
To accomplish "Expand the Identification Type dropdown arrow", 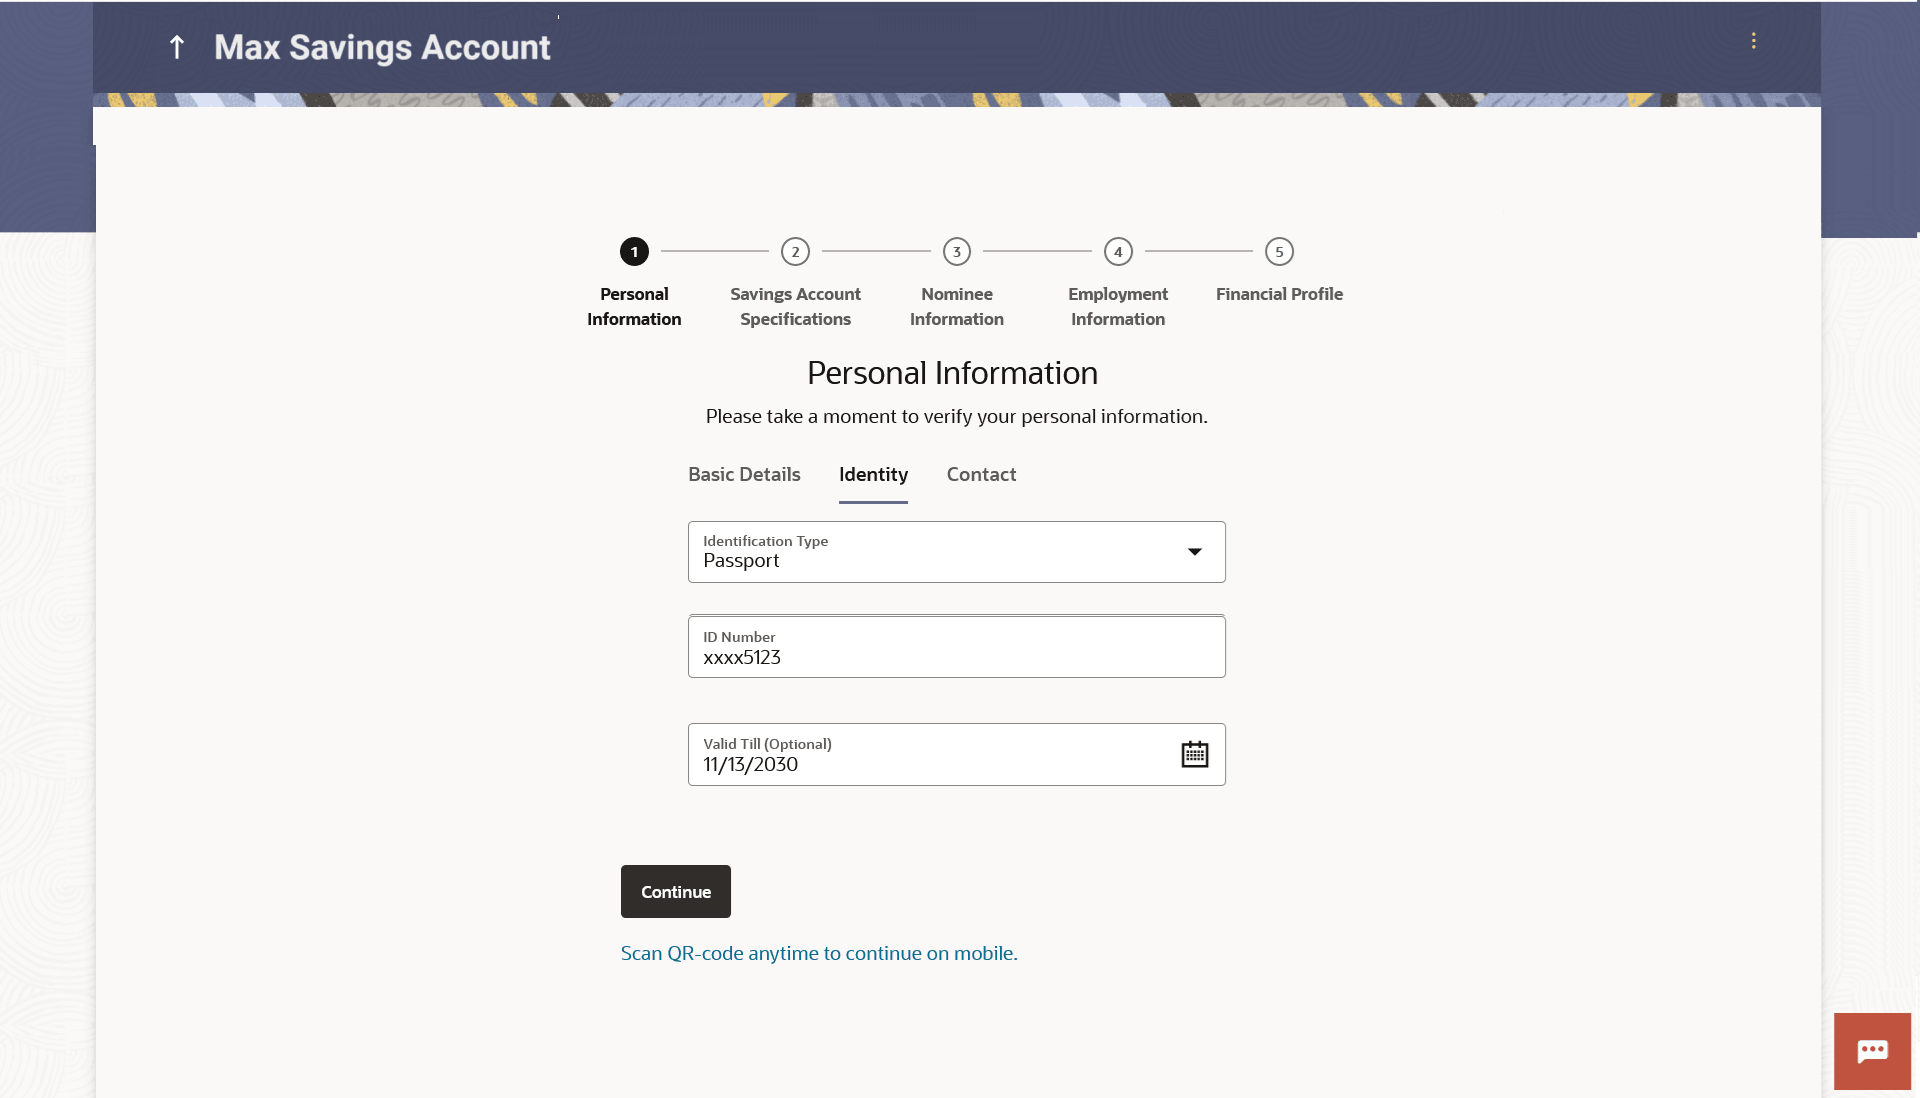I will pos(1194,552).
